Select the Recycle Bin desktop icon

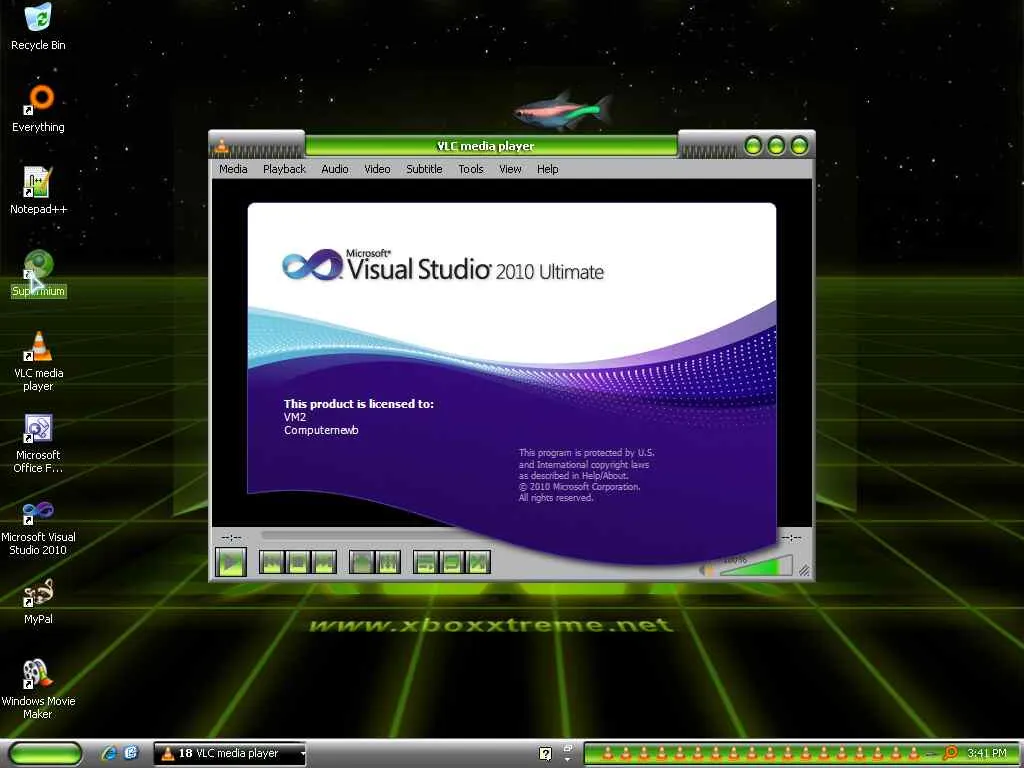(38, 27)
